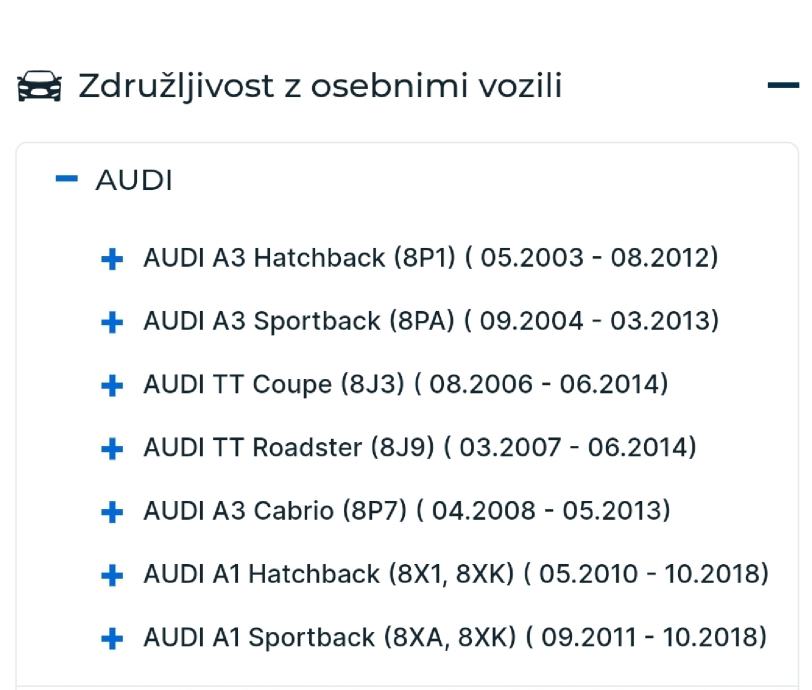Click the date range 05.2003 - 08.2012
The image size is (812, 690).
(594, 258)
